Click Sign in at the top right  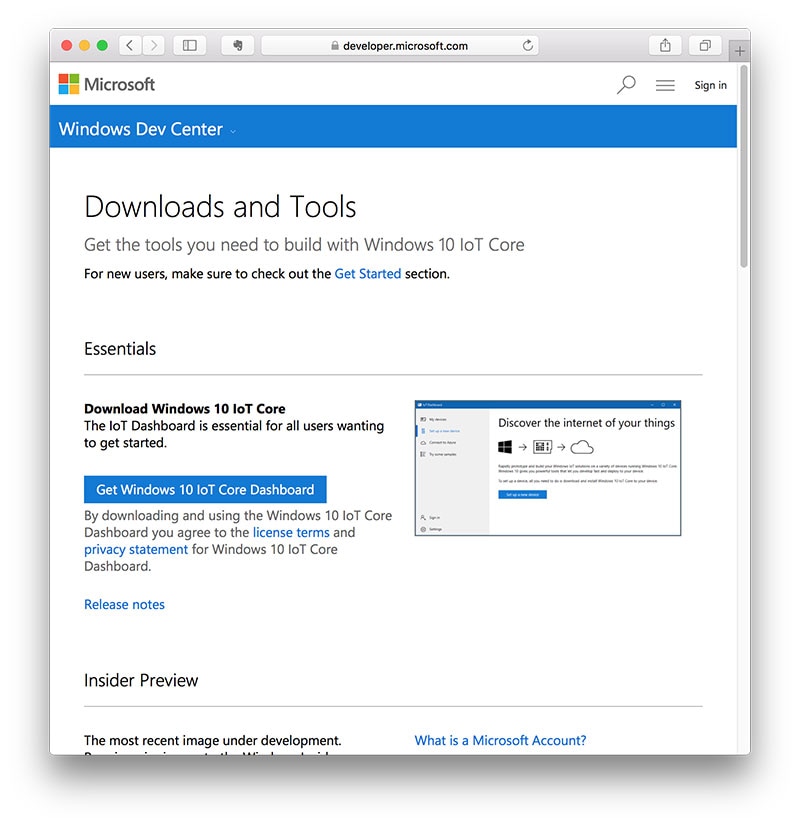[x=710, y=86]
